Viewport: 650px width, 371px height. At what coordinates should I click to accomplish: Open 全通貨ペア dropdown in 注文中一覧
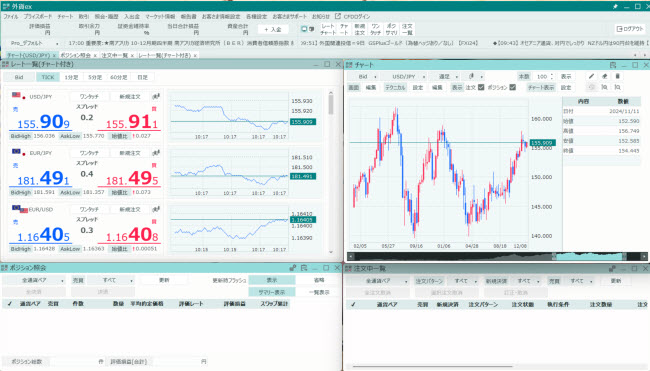point(378,281)
